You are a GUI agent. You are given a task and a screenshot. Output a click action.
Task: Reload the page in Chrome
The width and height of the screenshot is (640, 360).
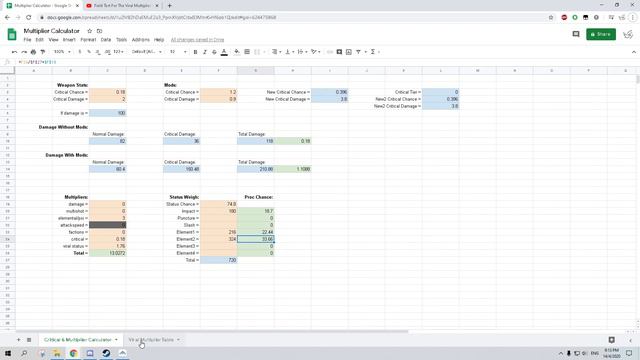(29, 18)
